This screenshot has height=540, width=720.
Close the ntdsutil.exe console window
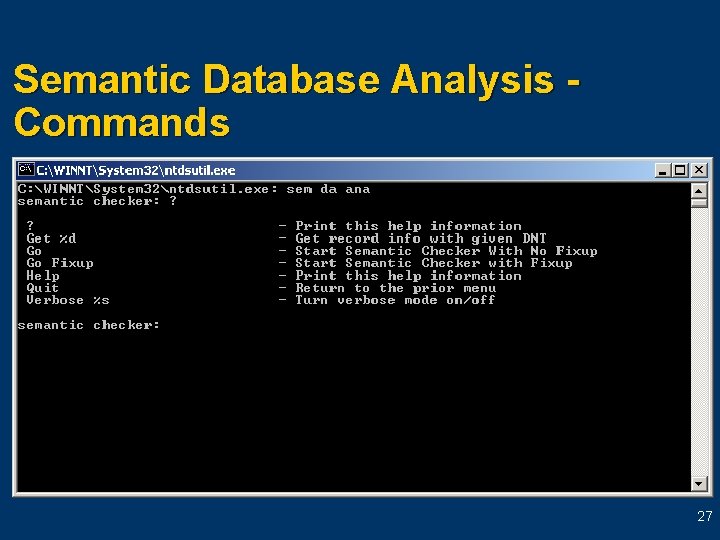pos(699,170)
